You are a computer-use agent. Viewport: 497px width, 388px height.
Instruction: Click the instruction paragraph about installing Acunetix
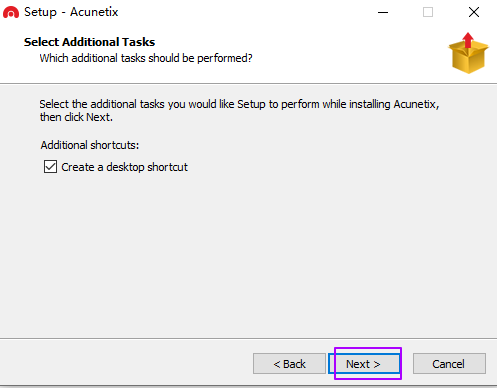(x=239, y=110)
